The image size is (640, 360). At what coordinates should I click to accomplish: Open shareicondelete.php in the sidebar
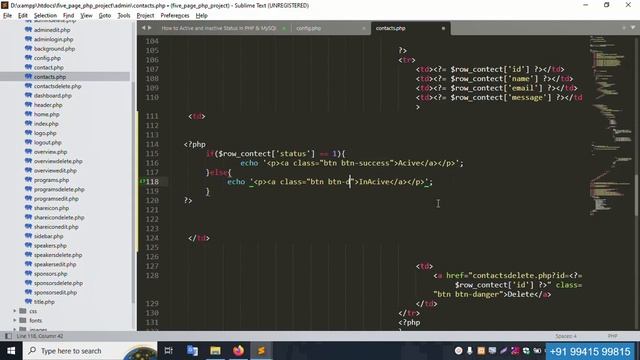click(x=59, y=218)
